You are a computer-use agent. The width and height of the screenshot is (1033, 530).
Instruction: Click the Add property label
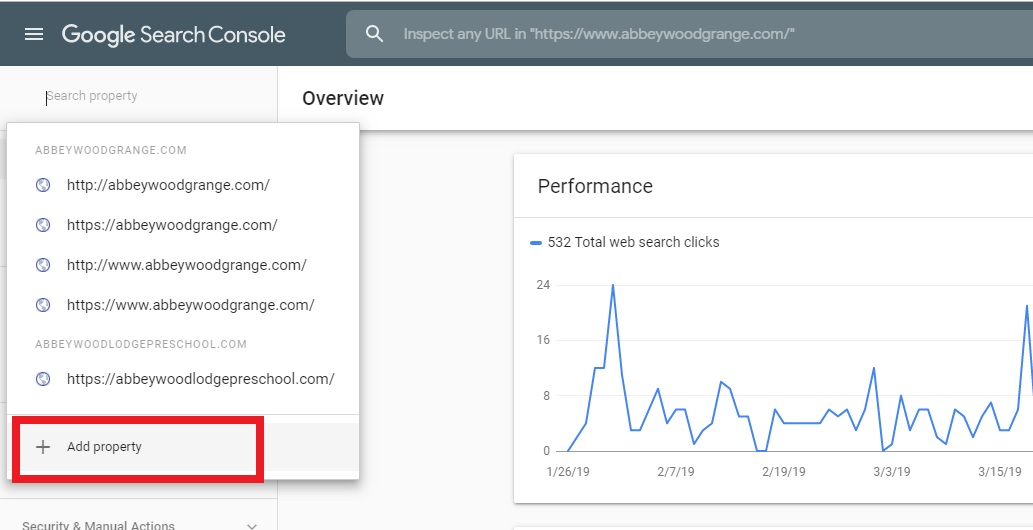(x=104, y=447)
